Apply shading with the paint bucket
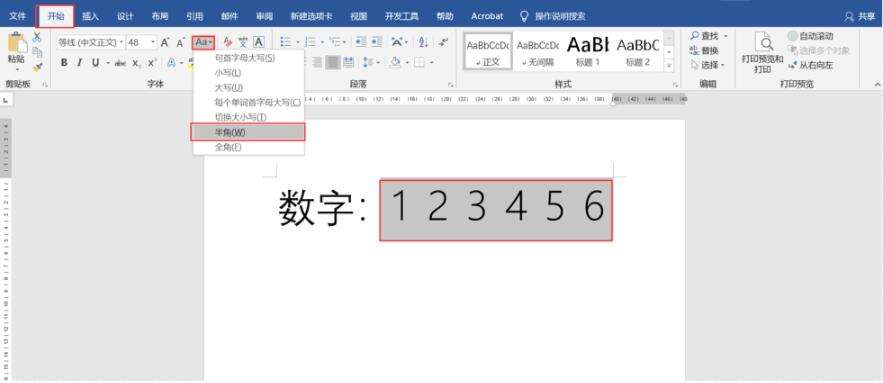The image size is (883, 383). point(395,63)
